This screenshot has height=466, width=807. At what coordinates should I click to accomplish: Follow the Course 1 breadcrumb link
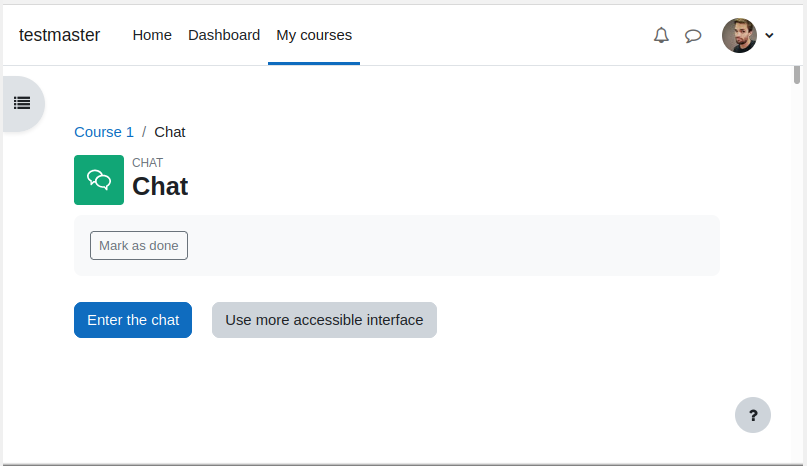(x=104, y=132)
